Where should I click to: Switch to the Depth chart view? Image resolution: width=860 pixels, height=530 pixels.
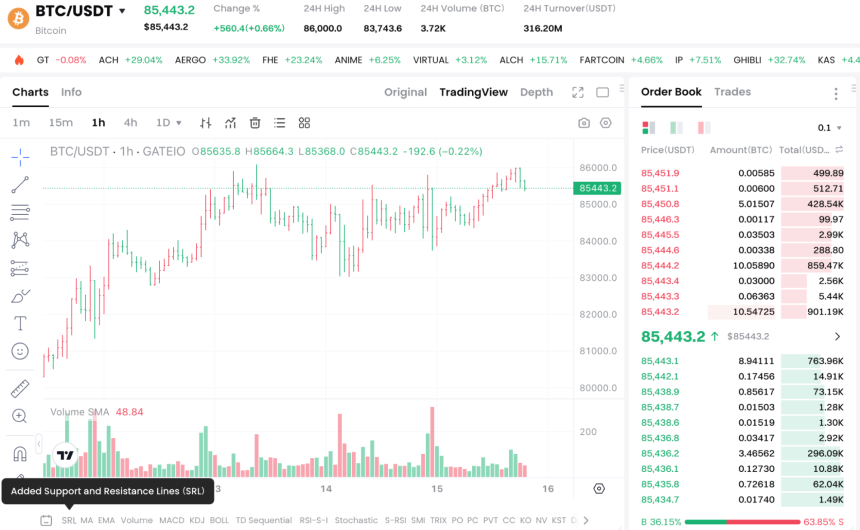(x=536, y=92)
